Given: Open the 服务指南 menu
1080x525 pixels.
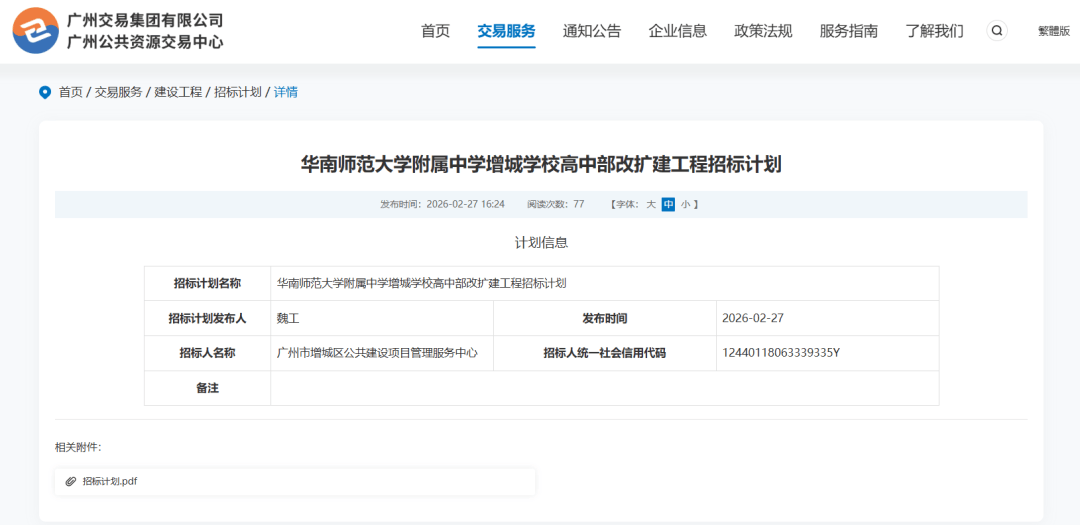Looking at the screenshot, I should pos(848,31).
